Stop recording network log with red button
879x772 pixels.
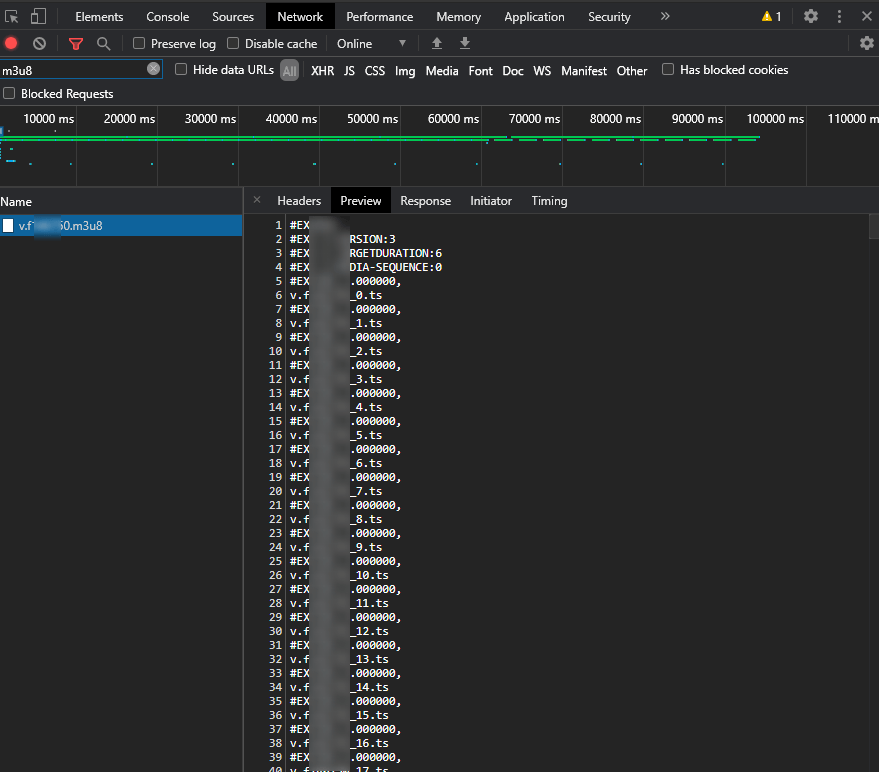pos(11,43)
